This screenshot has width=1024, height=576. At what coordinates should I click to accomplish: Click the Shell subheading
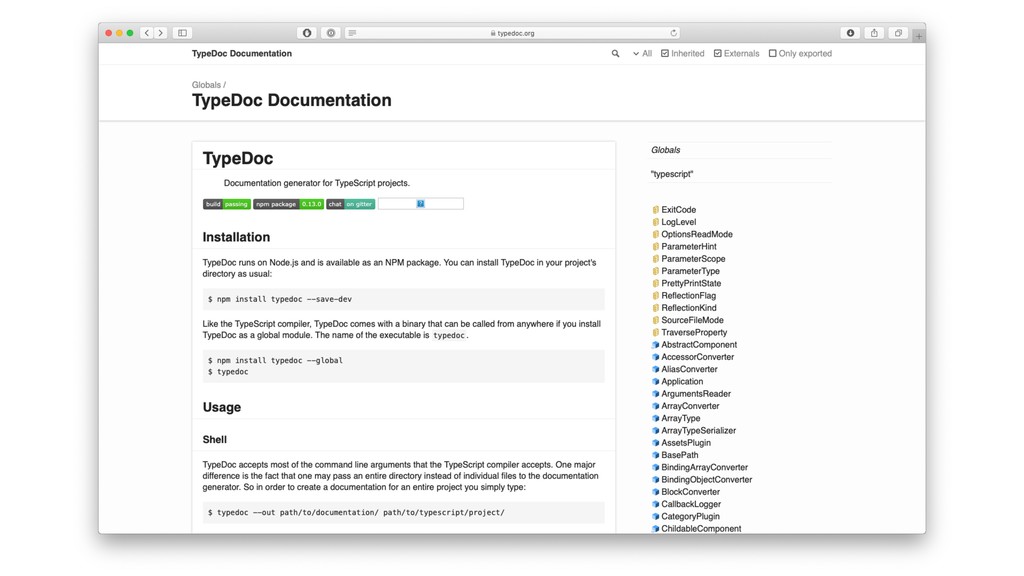click(214, 440)
